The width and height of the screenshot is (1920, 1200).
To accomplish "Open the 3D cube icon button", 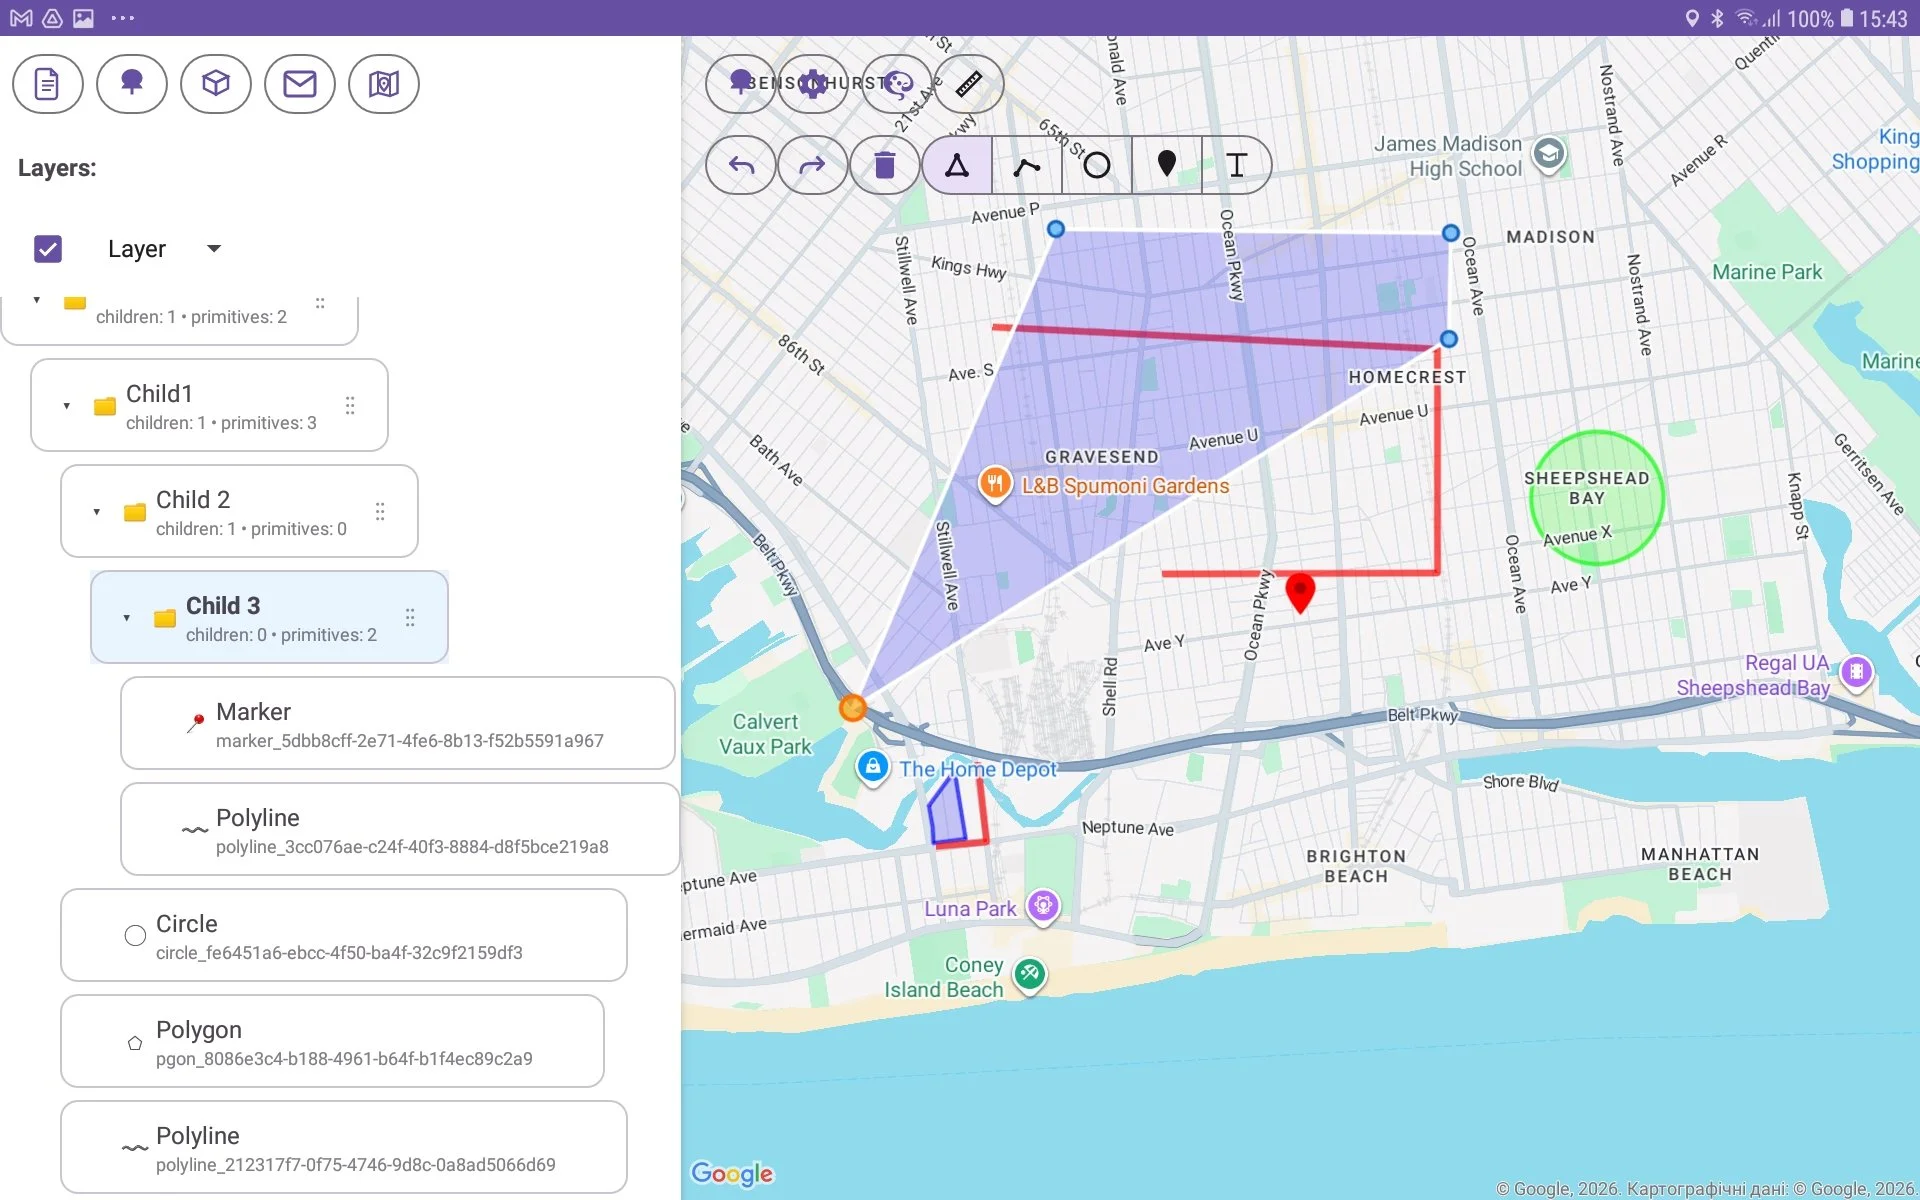I will coord(216,84).
